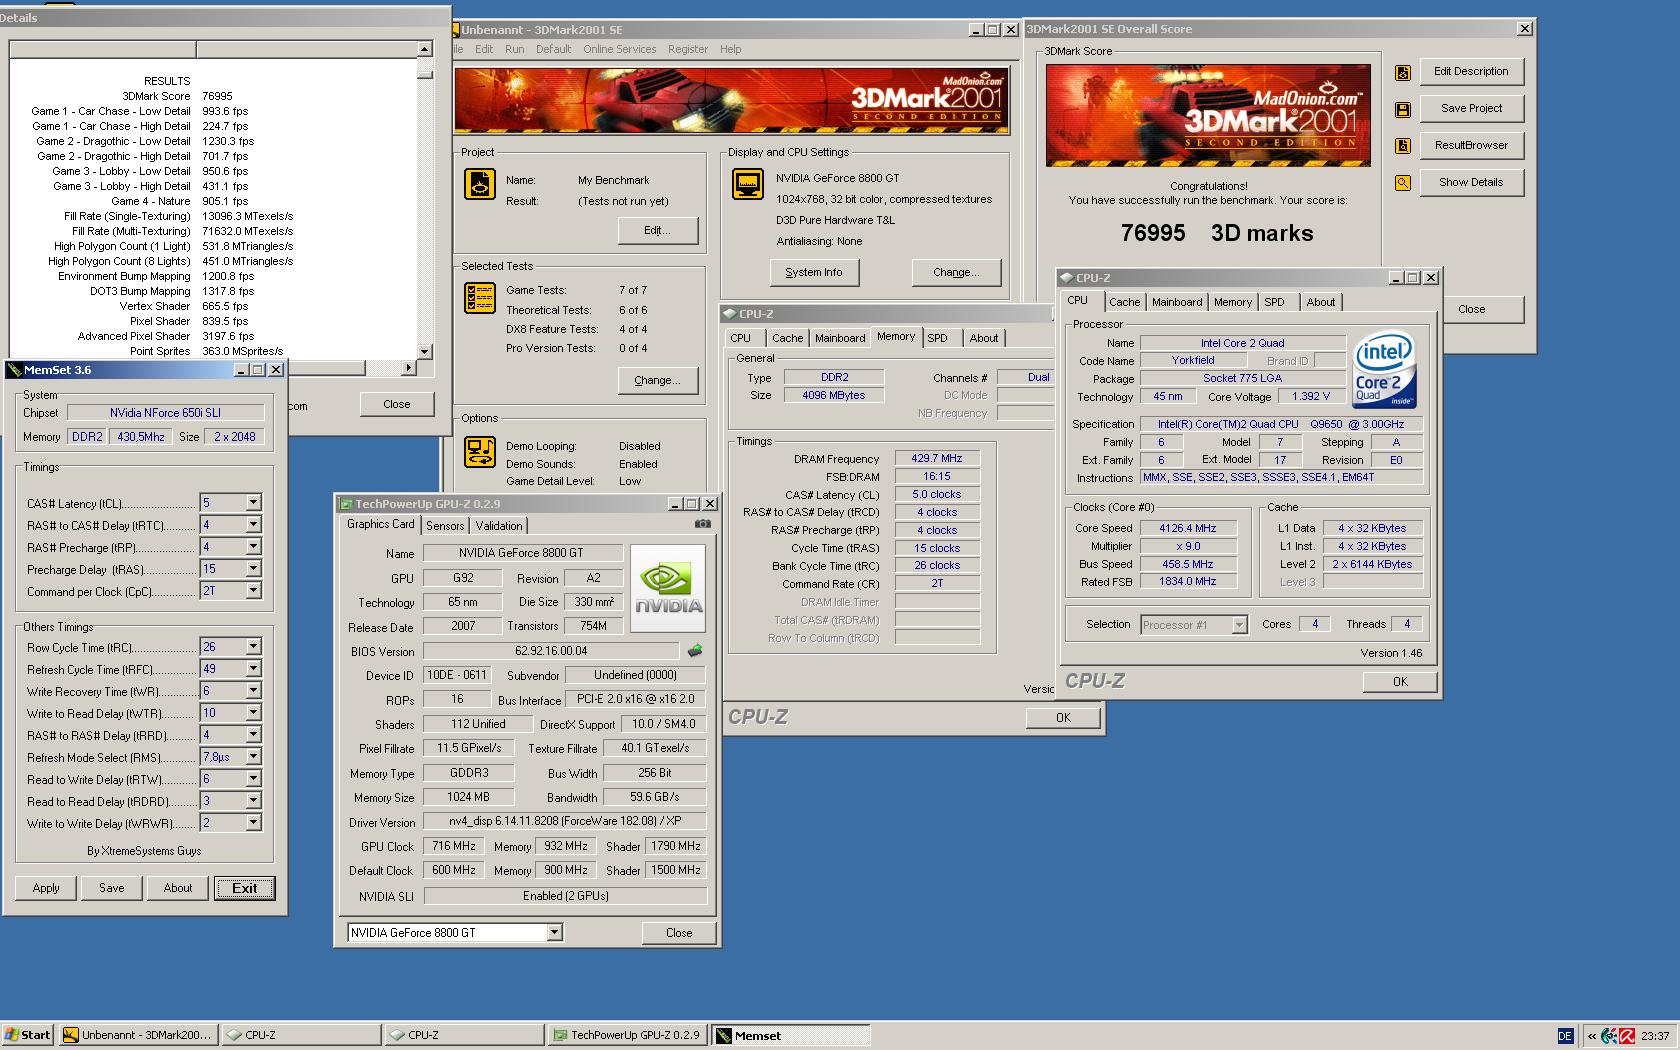Open the GPU selection dropdown in GPU-Z
This screenshot has height=1050, width=1680.
point(554,933)
